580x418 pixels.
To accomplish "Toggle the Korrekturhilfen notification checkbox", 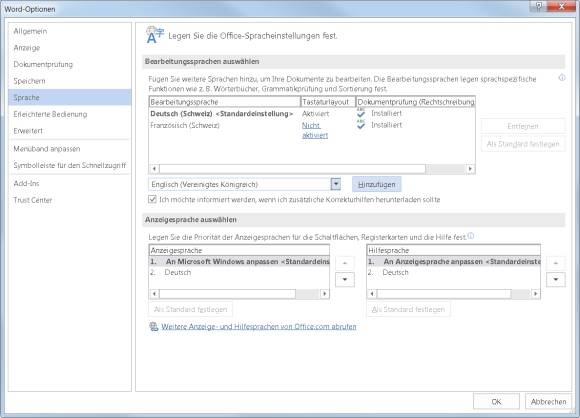I will (152, 199).
